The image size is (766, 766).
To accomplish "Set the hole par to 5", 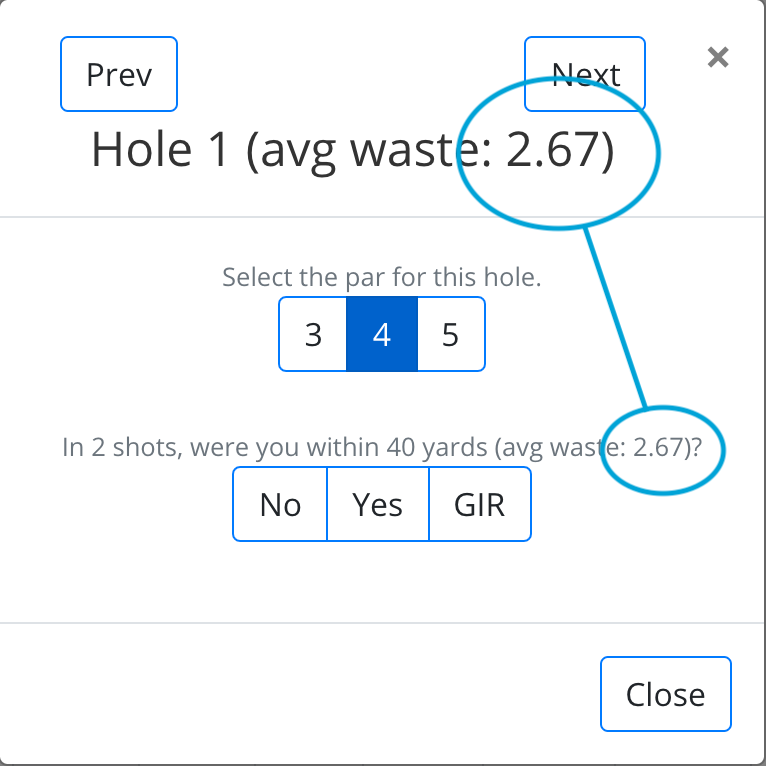I will pos(450,334).
